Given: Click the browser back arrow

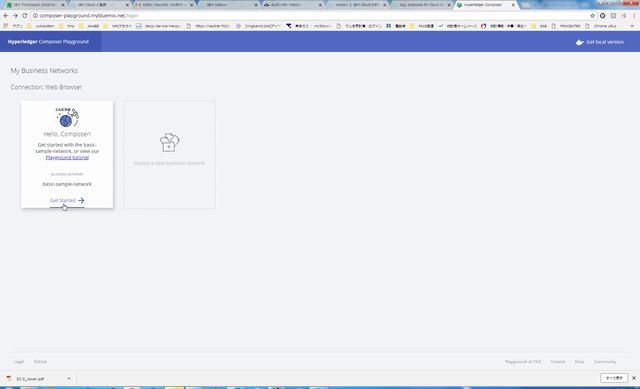Looking at the screenshot, I should click(x=6, y=16).
